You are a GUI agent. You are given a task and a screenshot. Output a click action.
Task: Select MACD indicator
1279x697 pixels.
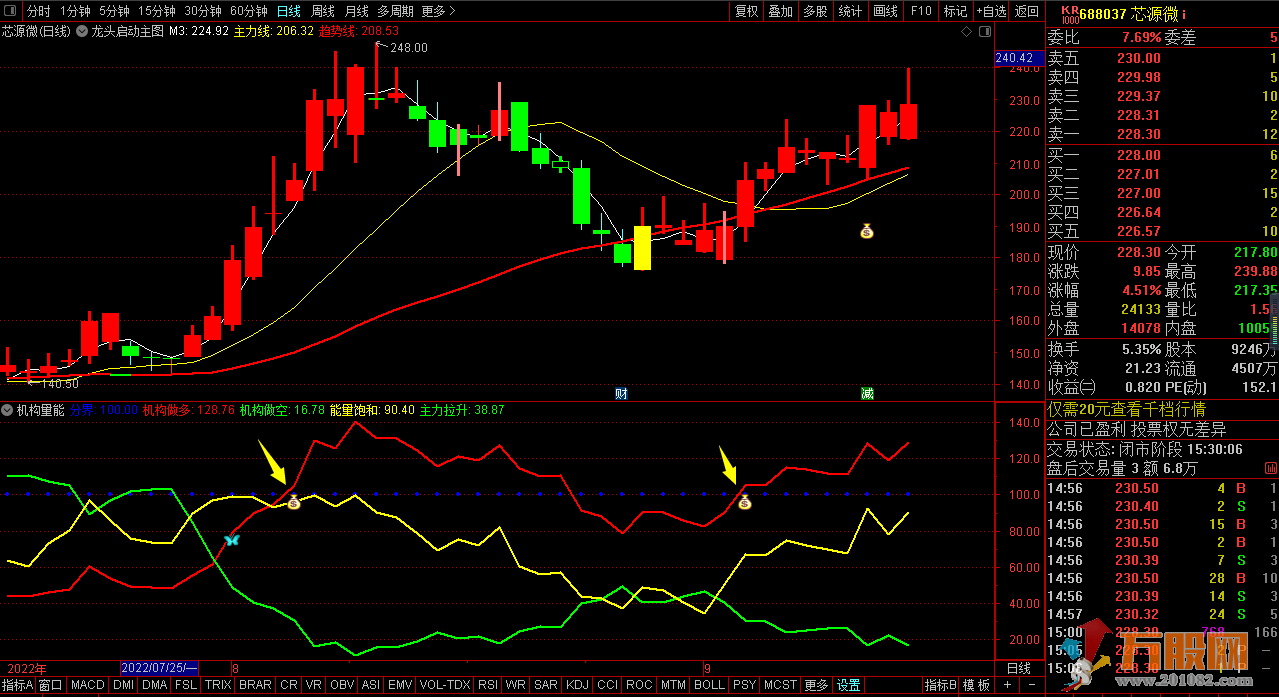pyautogui.click(x=88, y=685)
